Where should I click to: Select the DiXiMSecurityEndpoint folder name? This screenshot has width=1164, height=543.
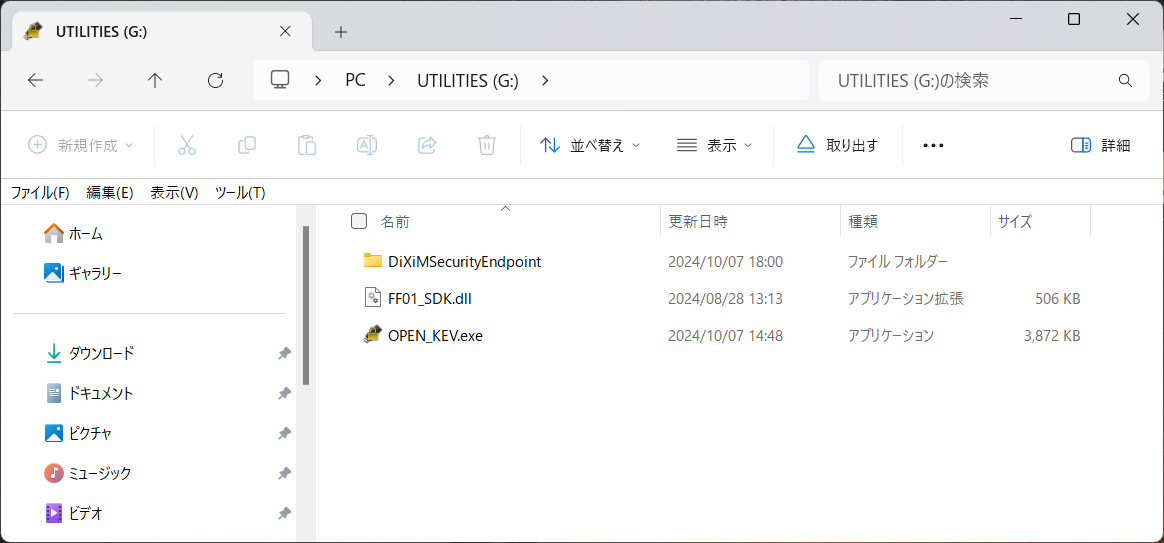(x=464, y=261)
